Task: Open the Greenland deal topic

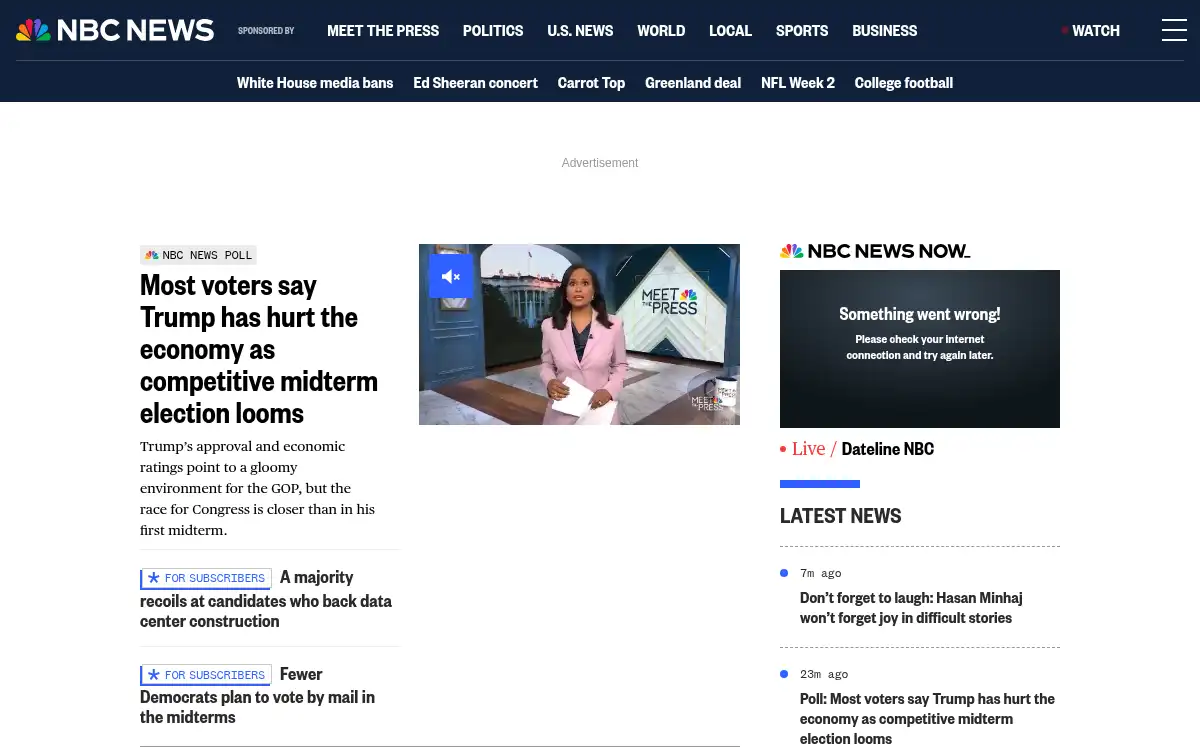Action: [693, 83]
